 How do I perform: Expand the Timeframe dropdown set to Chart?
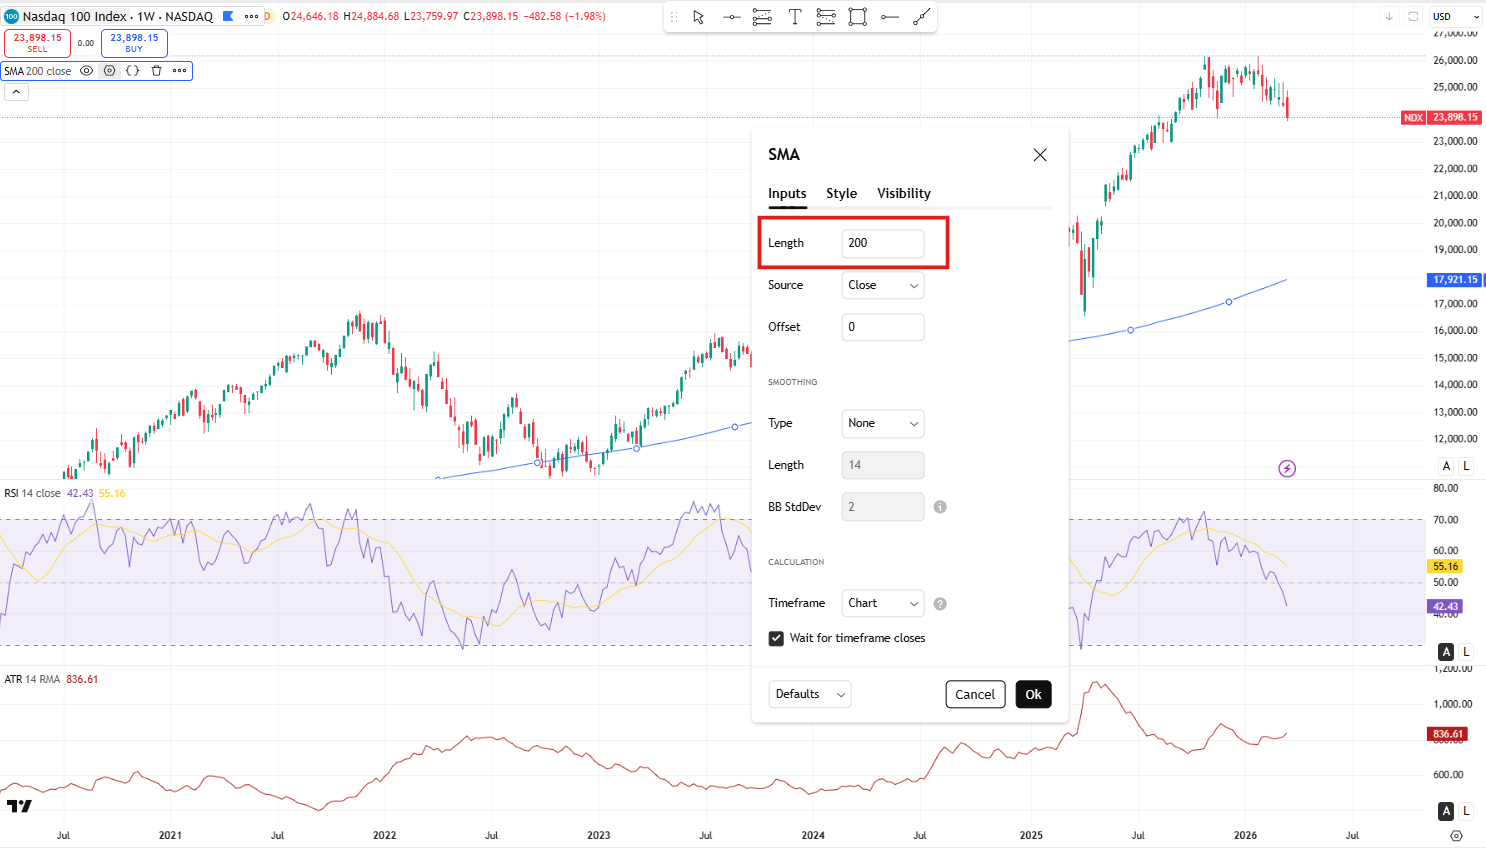click(x=882, y=603)
